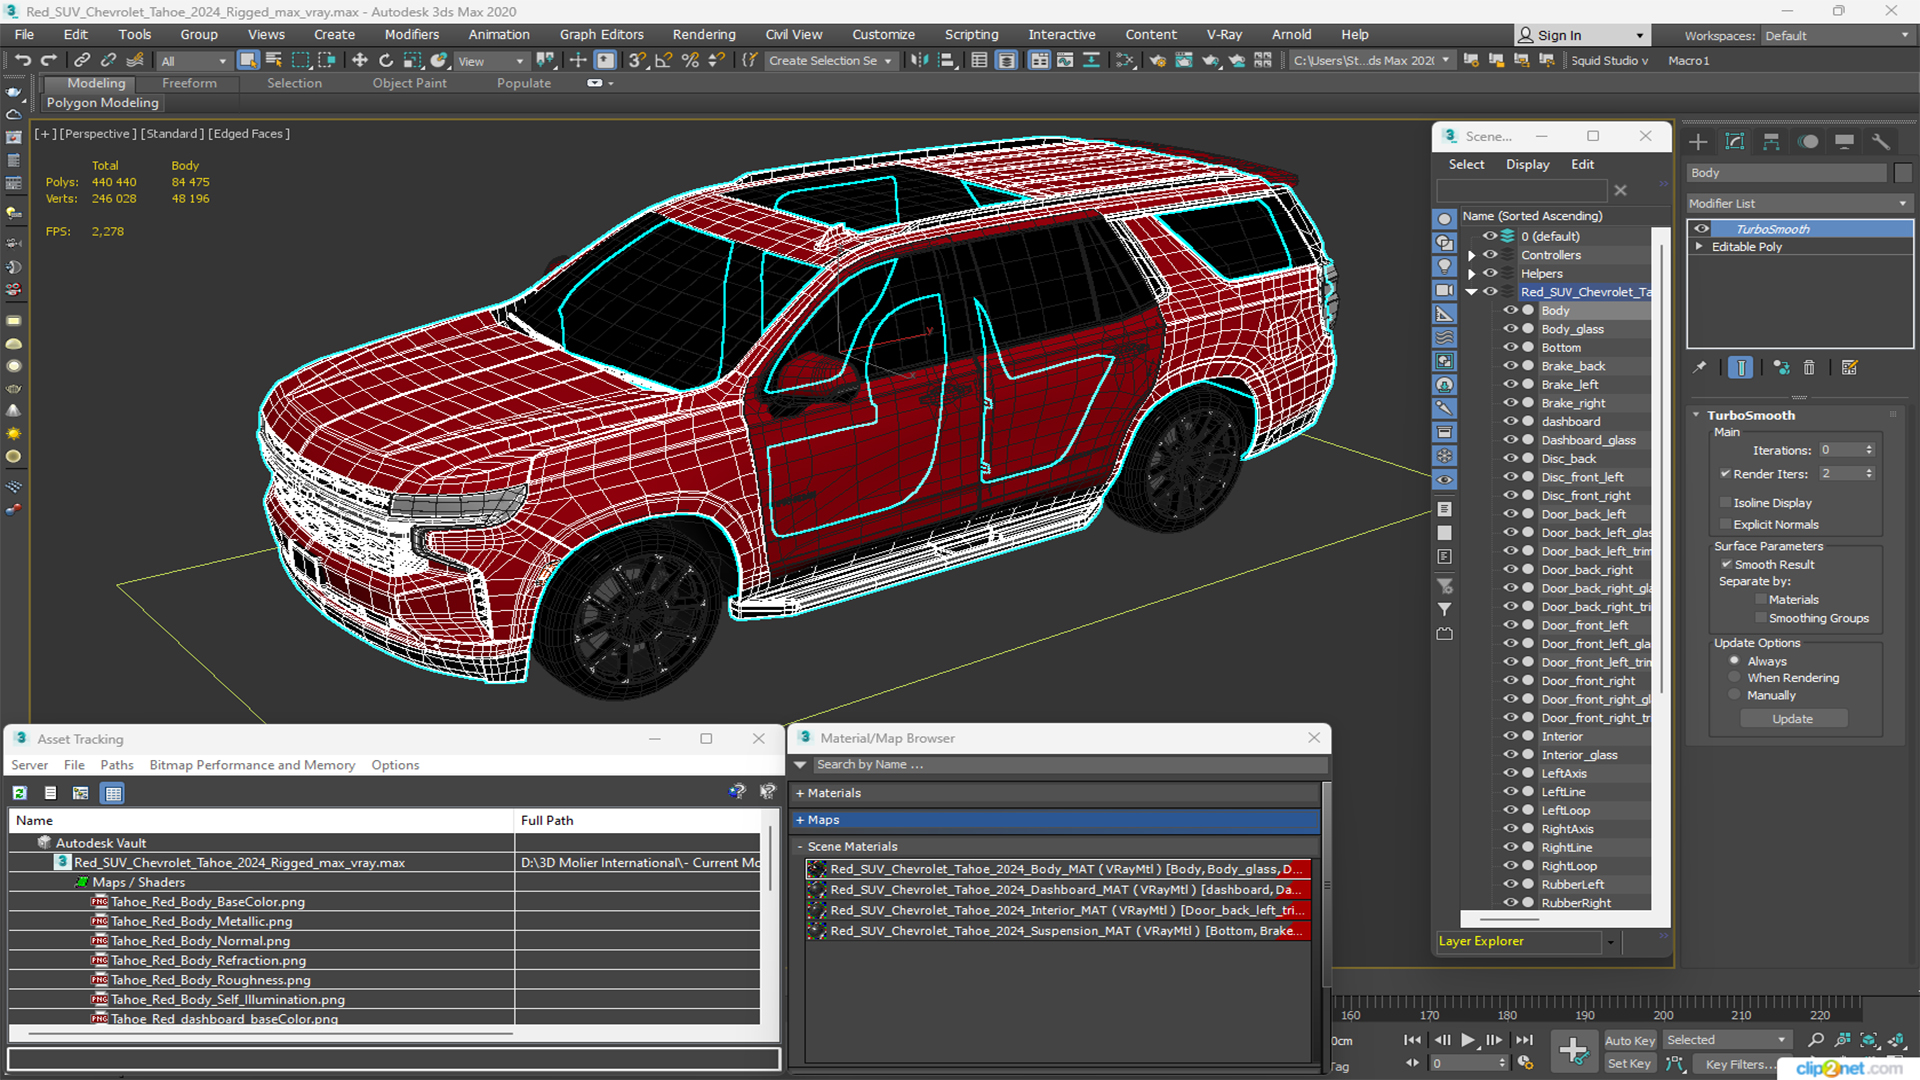This screenshot has height=1080, width=1920.
Task: Enable the Isoline Display checkbox
Action: (1725, 503)
